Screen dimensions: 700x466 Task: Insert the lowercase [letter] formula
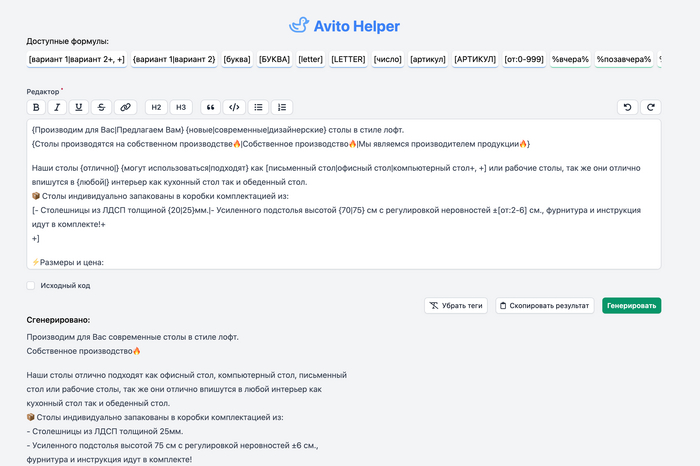tap(311, 59)
